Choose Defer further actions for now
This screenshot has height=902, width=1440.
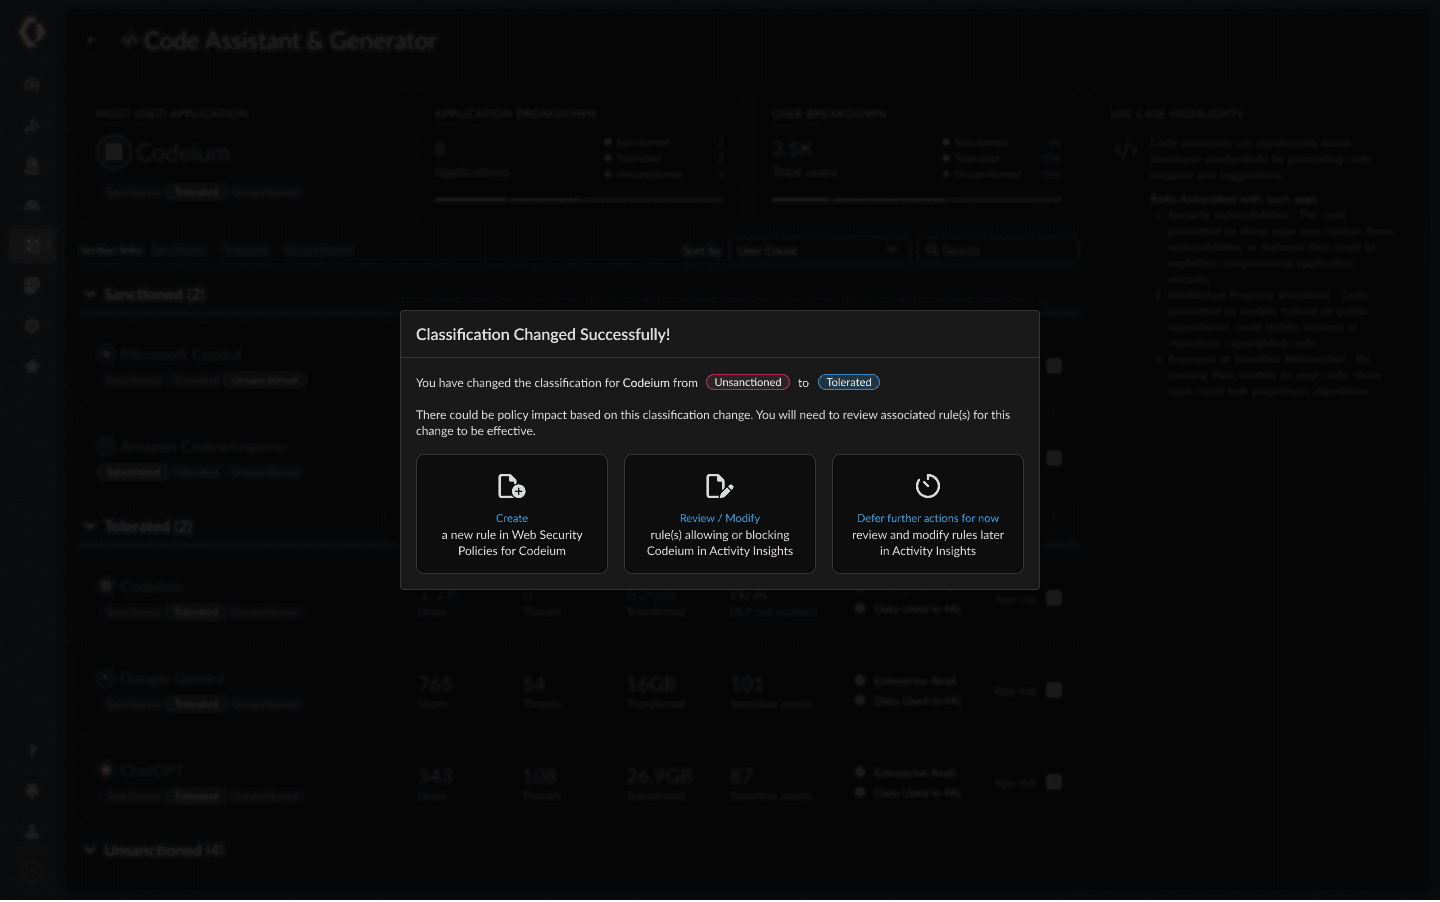tap(928, 518)
